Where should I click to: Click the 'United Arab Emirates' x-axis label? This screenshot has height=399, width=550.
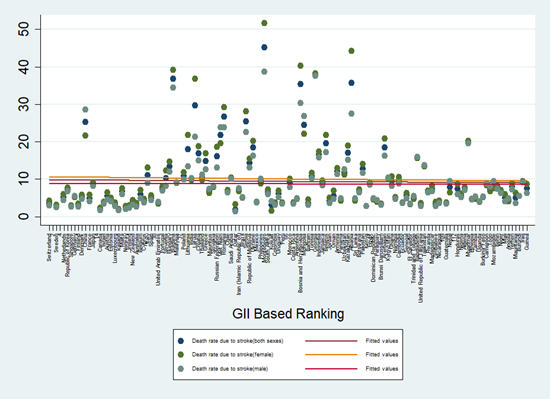(158, 259)
